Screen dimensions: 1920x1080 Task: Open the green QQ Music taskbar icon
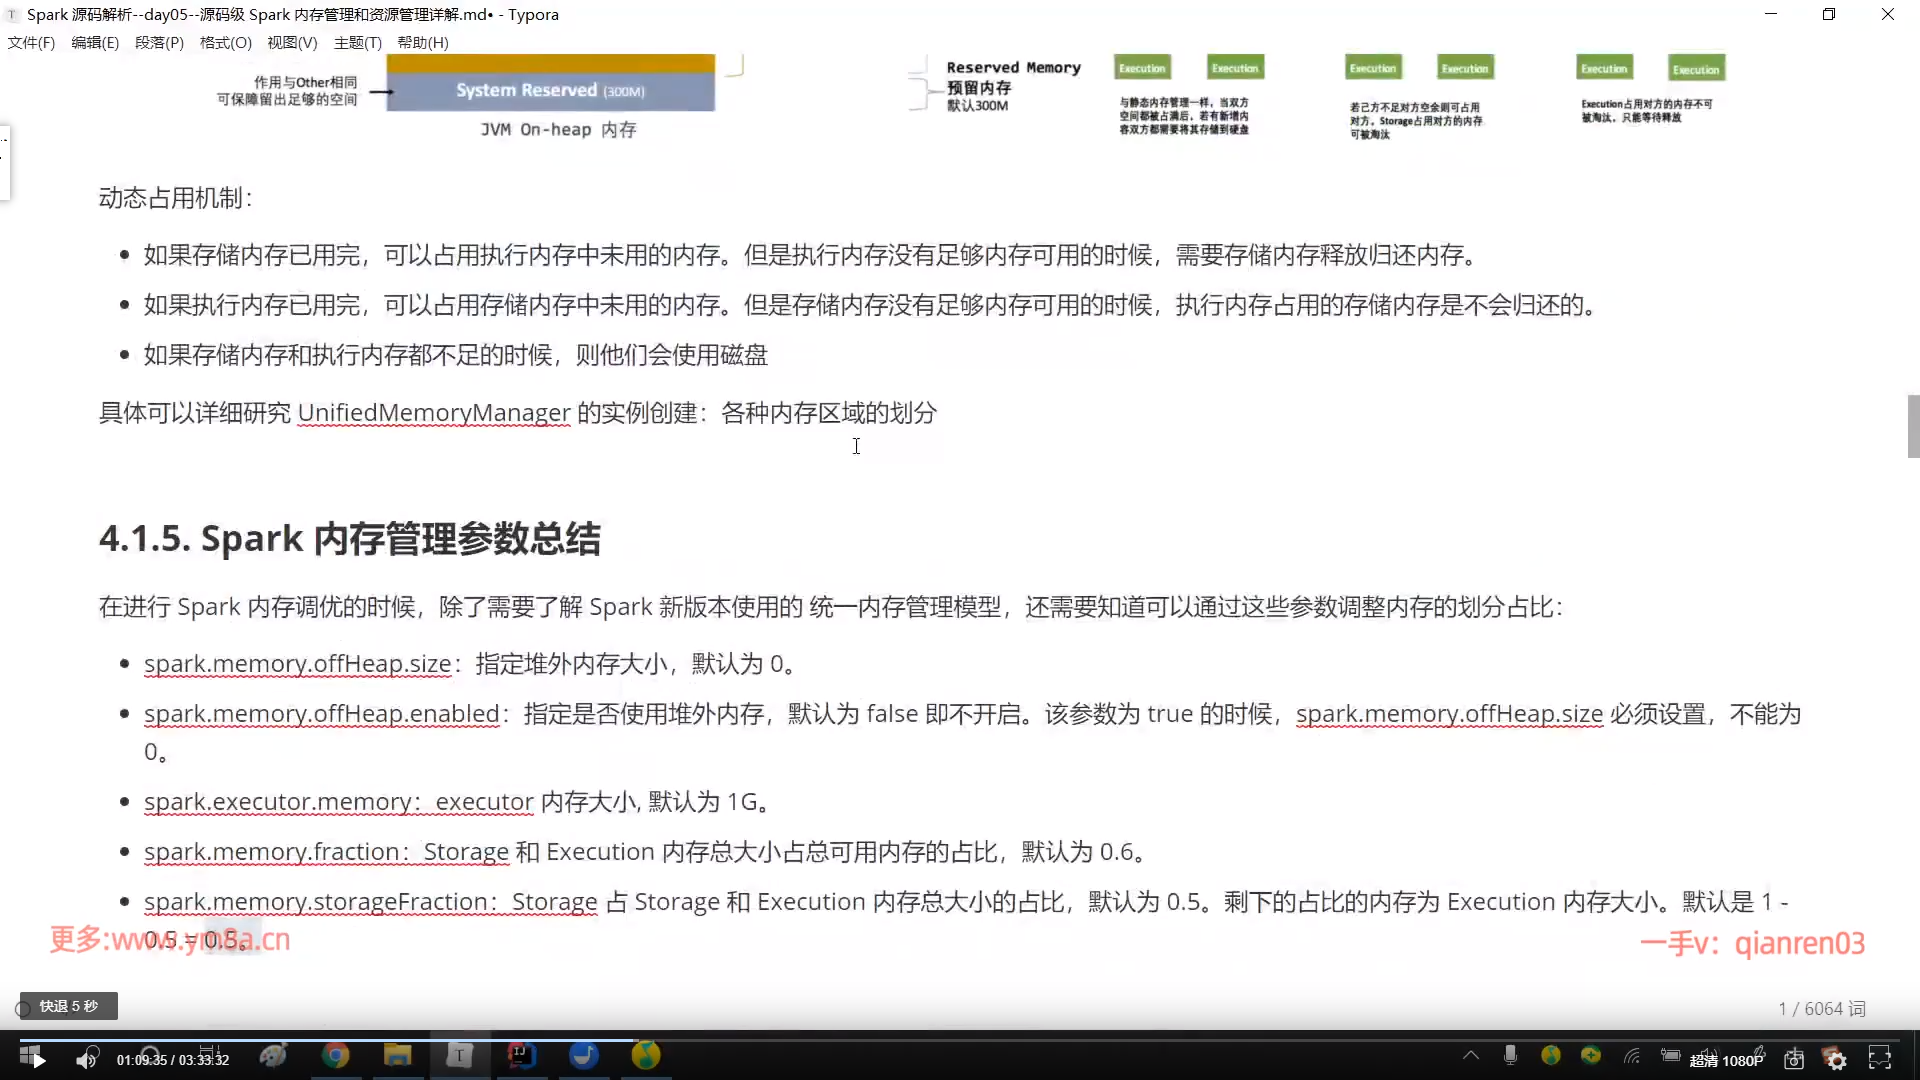[646, 1055]
